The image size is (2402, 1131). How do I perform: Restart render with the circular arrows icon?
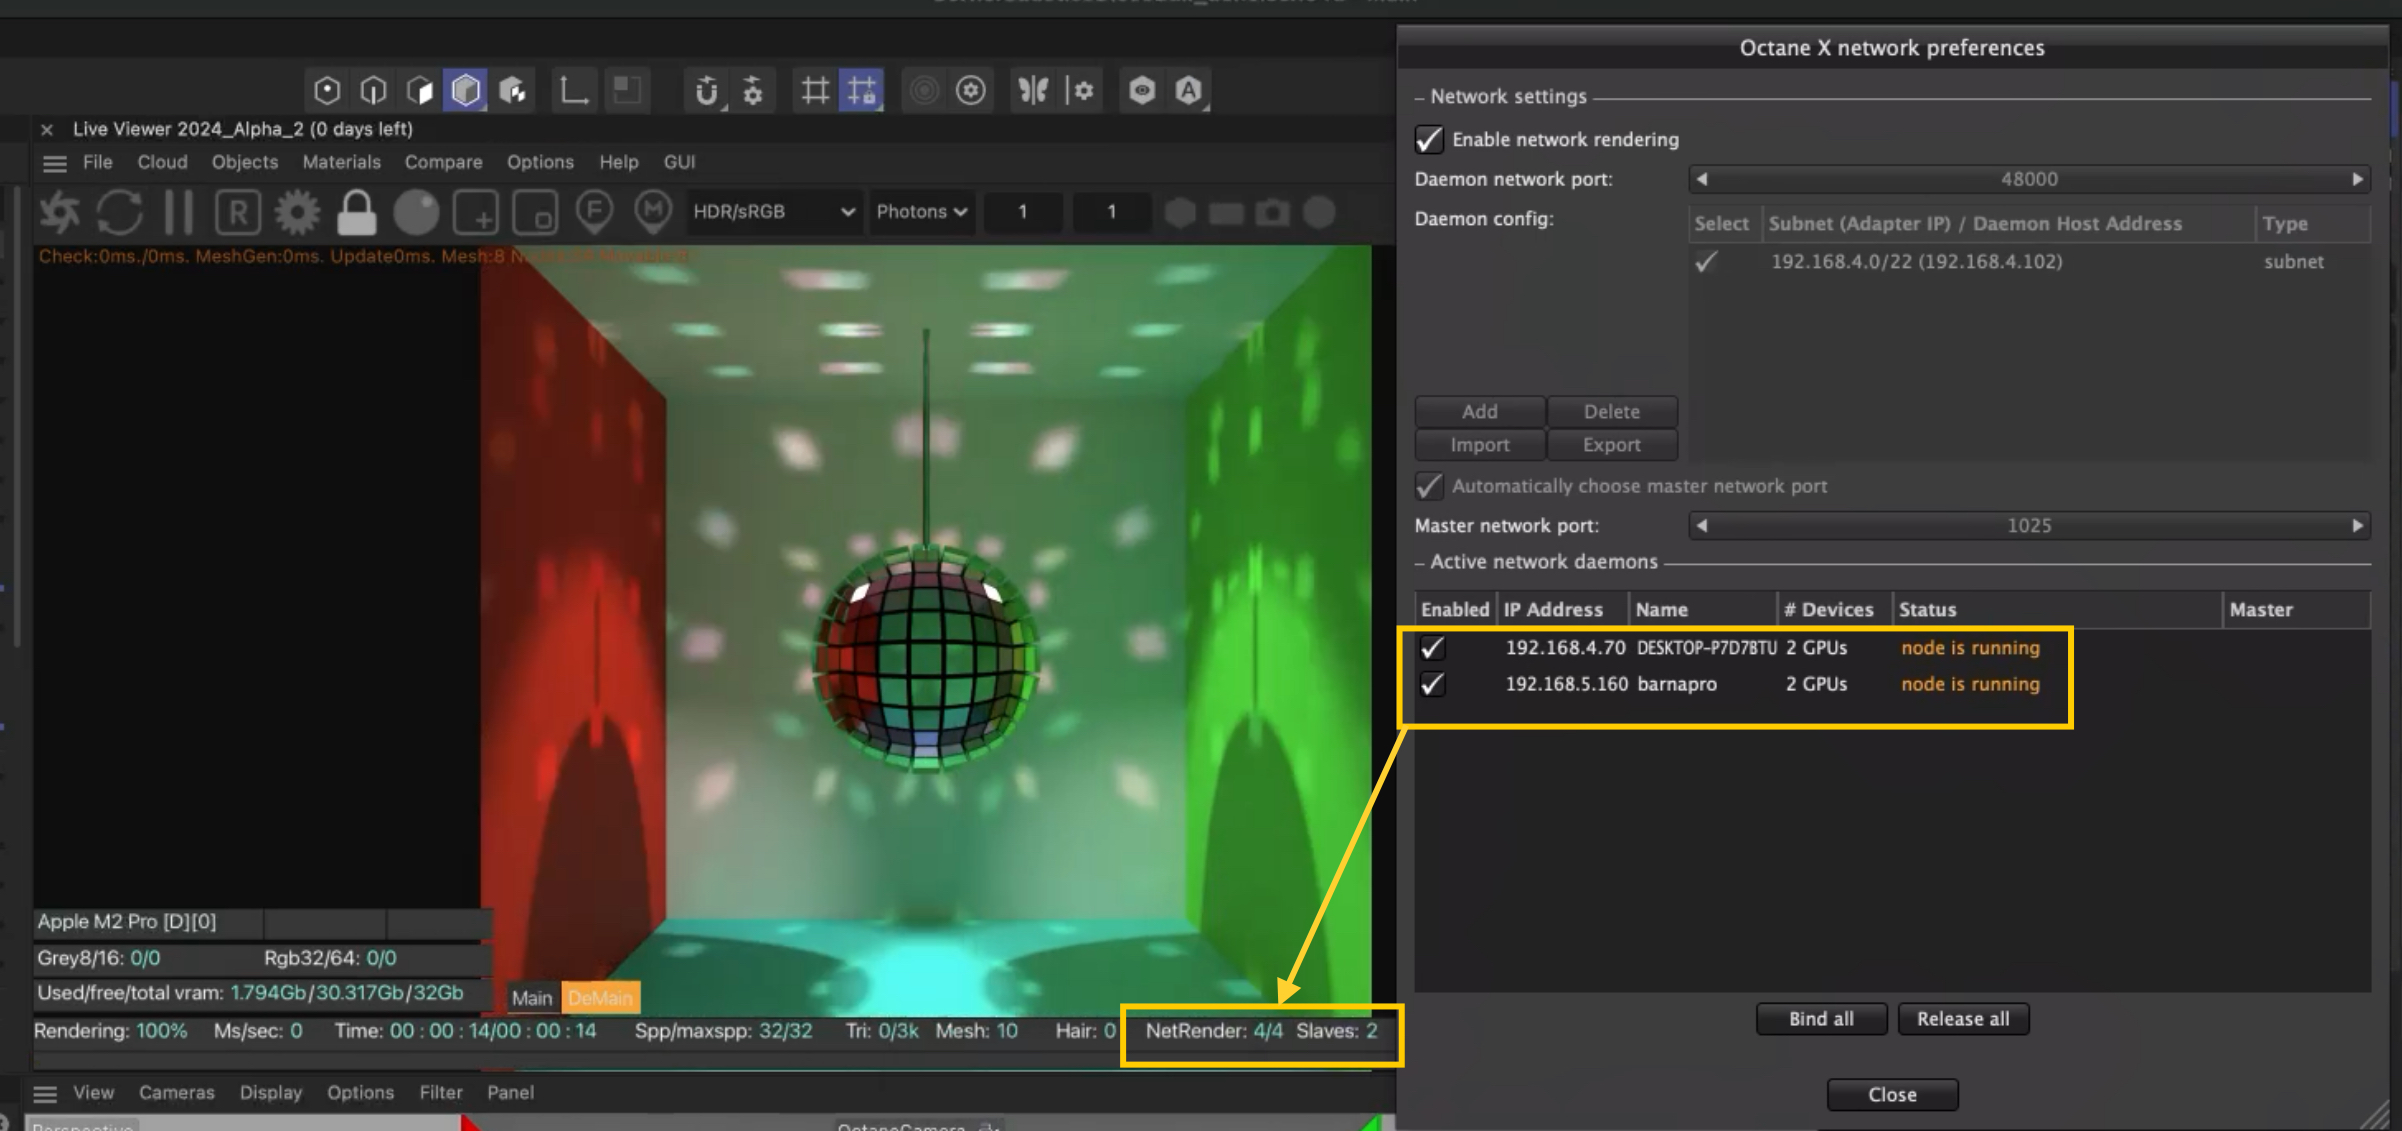(x=119, y=212)
